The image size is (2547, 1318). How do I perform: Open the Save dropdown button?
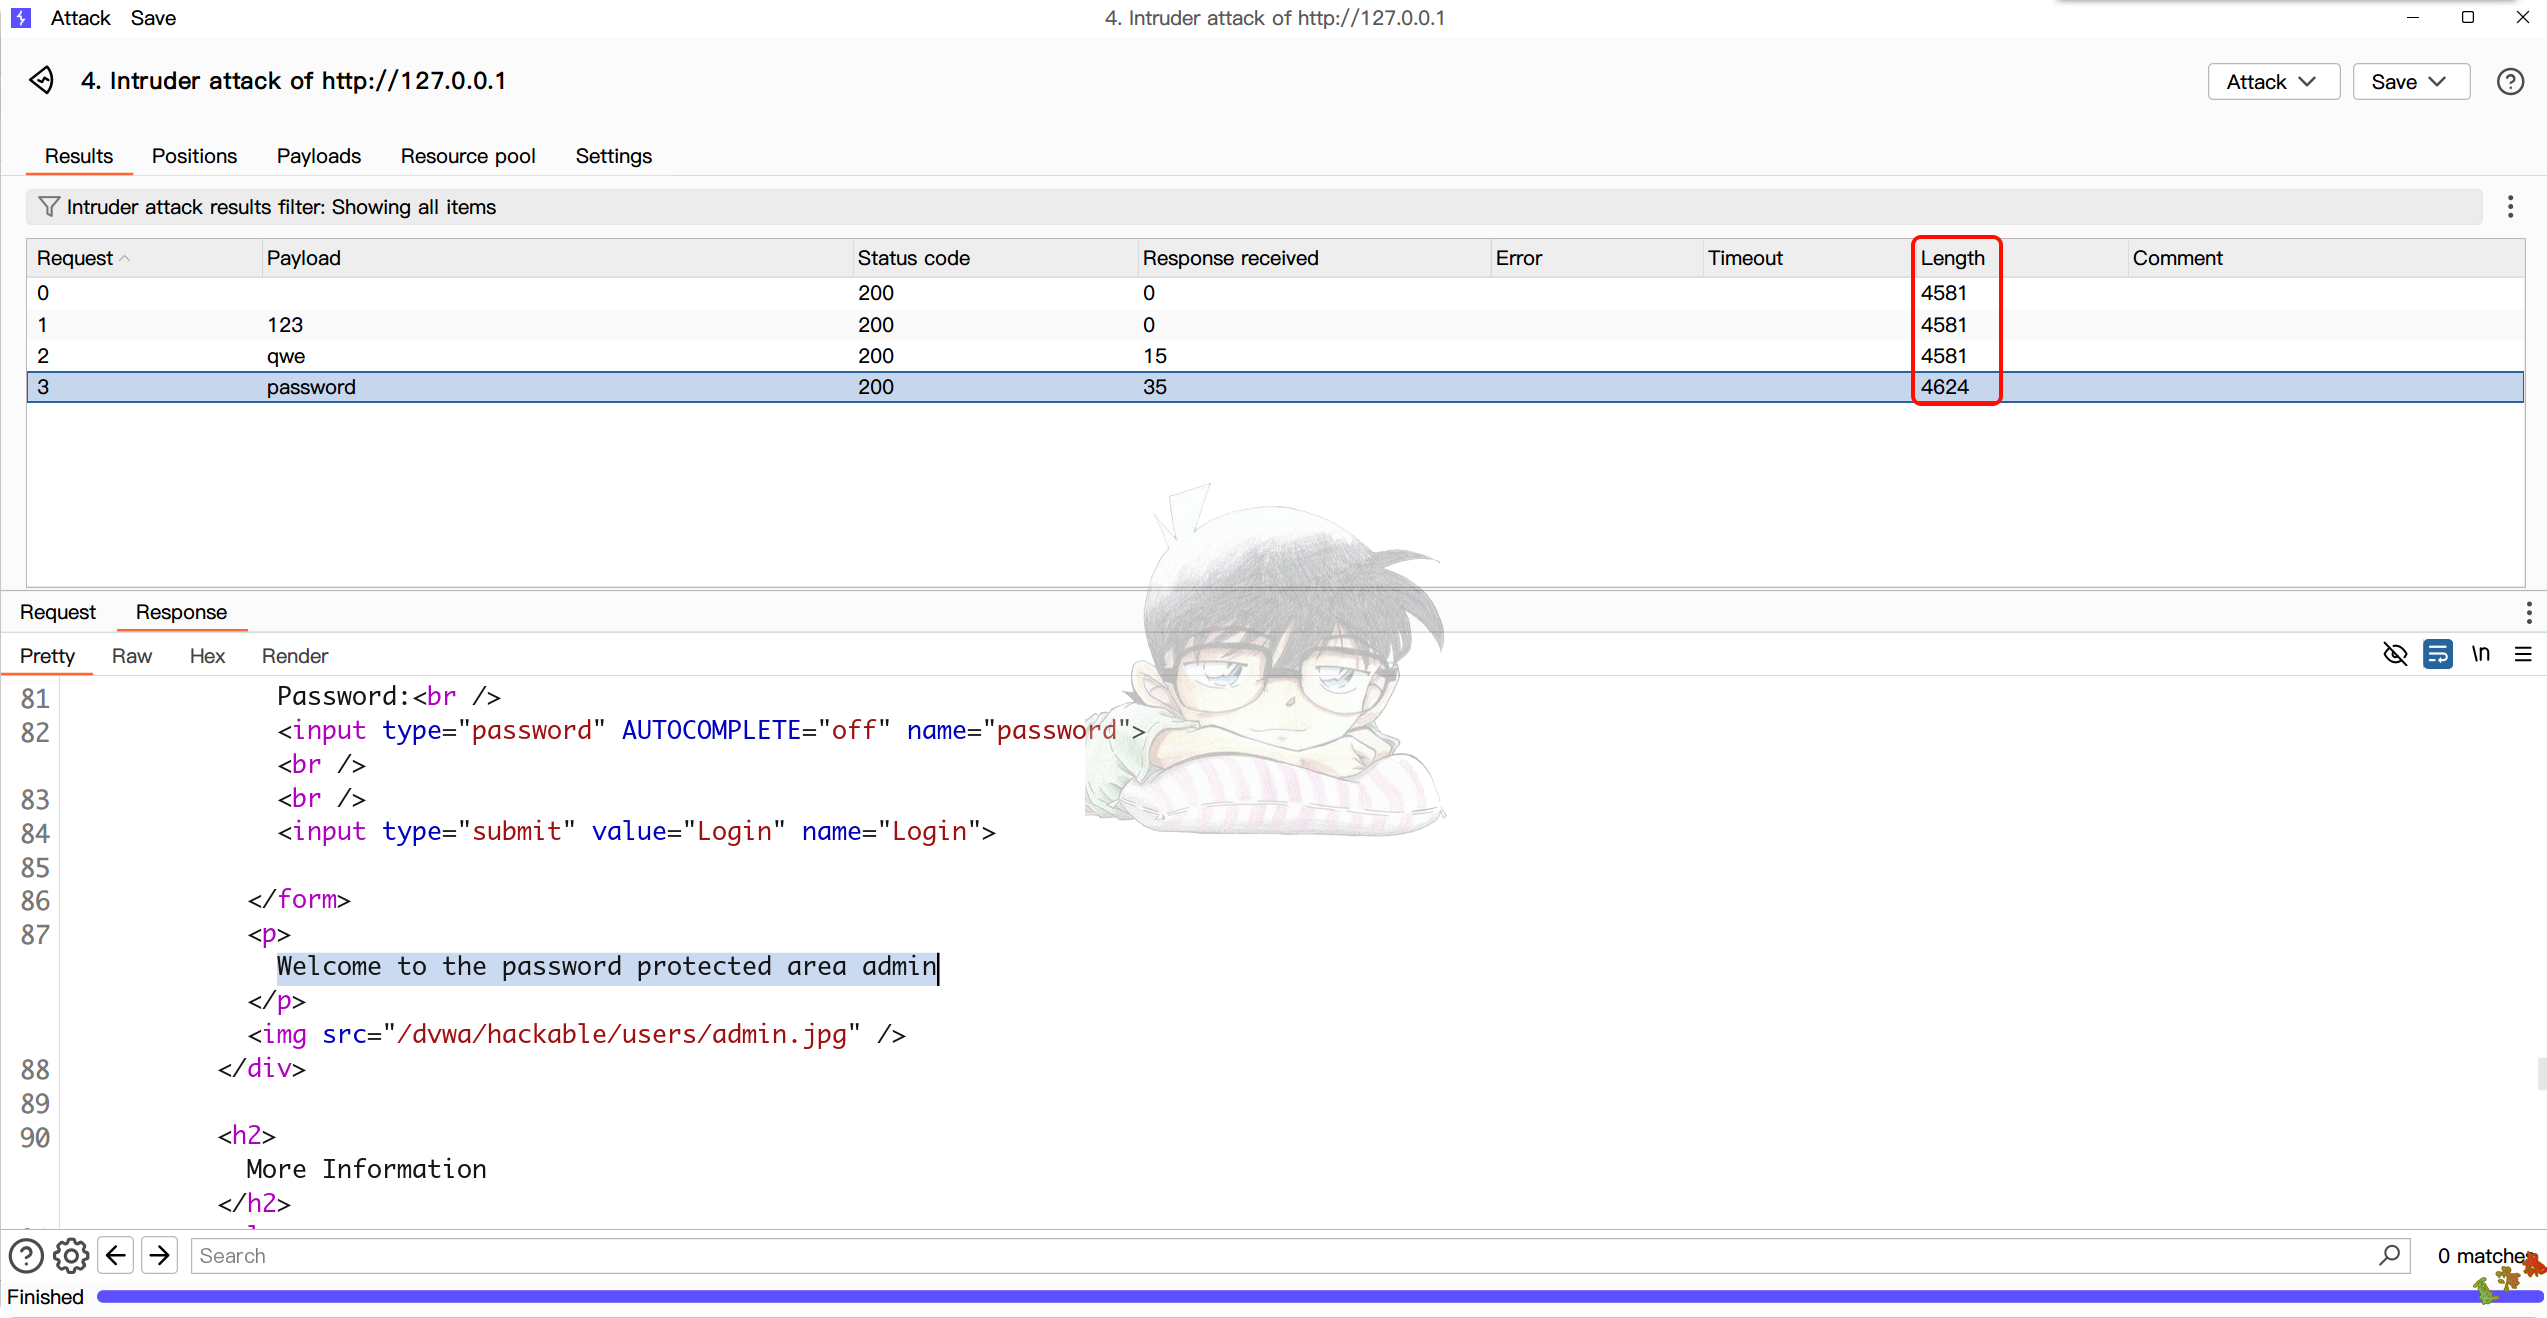[2411, 82]
